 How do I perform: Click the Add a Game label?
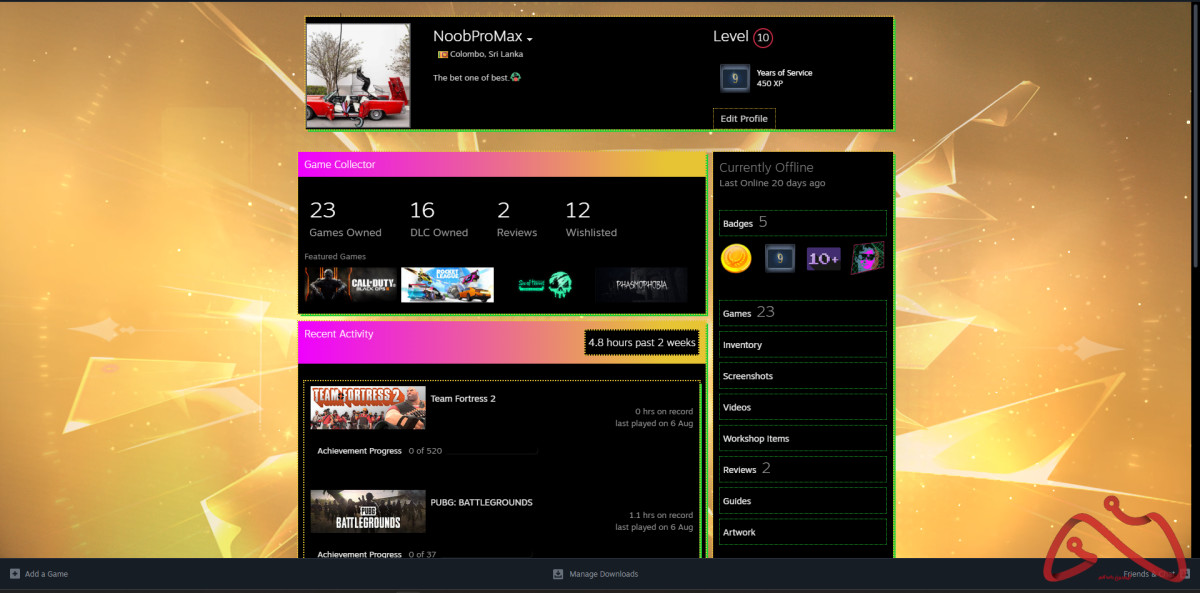coord(46,574)
